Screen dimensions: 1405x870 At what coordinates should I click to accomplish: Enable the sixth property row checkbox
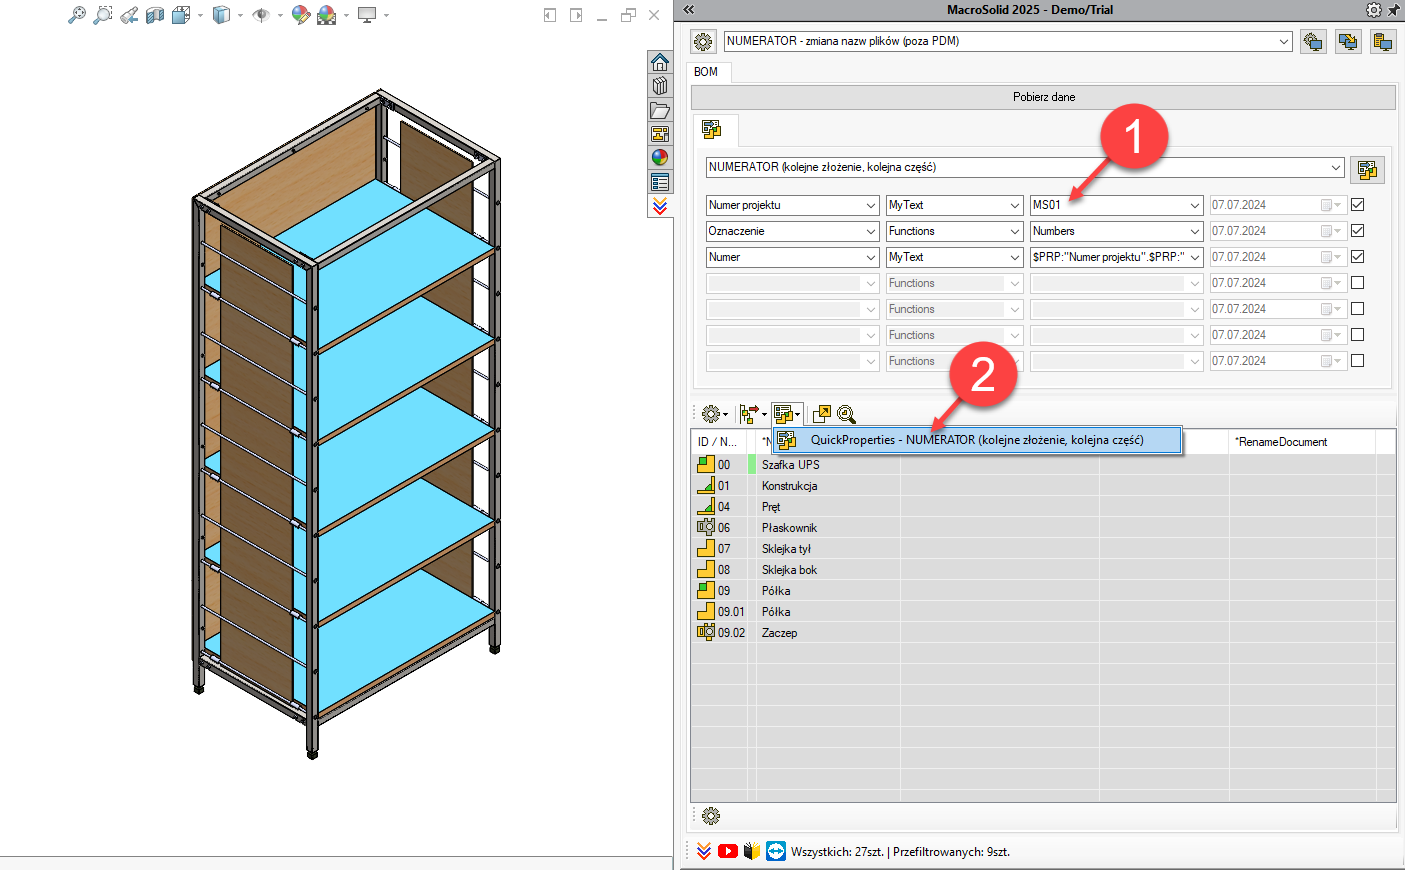(x=1357, y=334)
